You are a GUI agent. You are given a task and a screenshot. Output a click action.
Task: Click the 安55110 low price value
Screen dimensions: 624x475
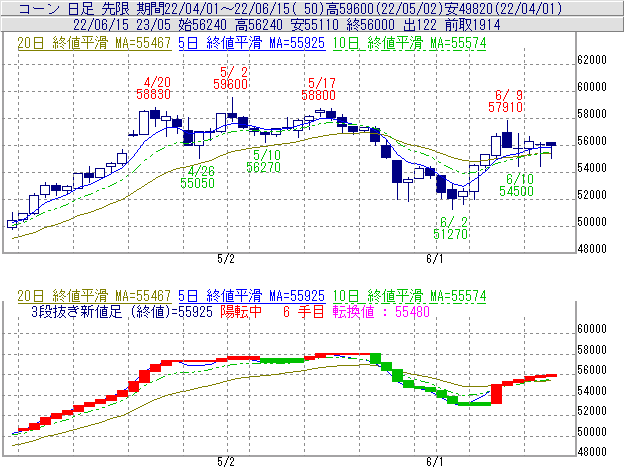tap(314, 25)
